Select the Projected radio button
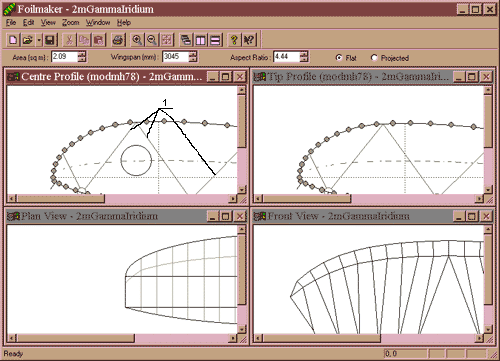 click(374, 58)
